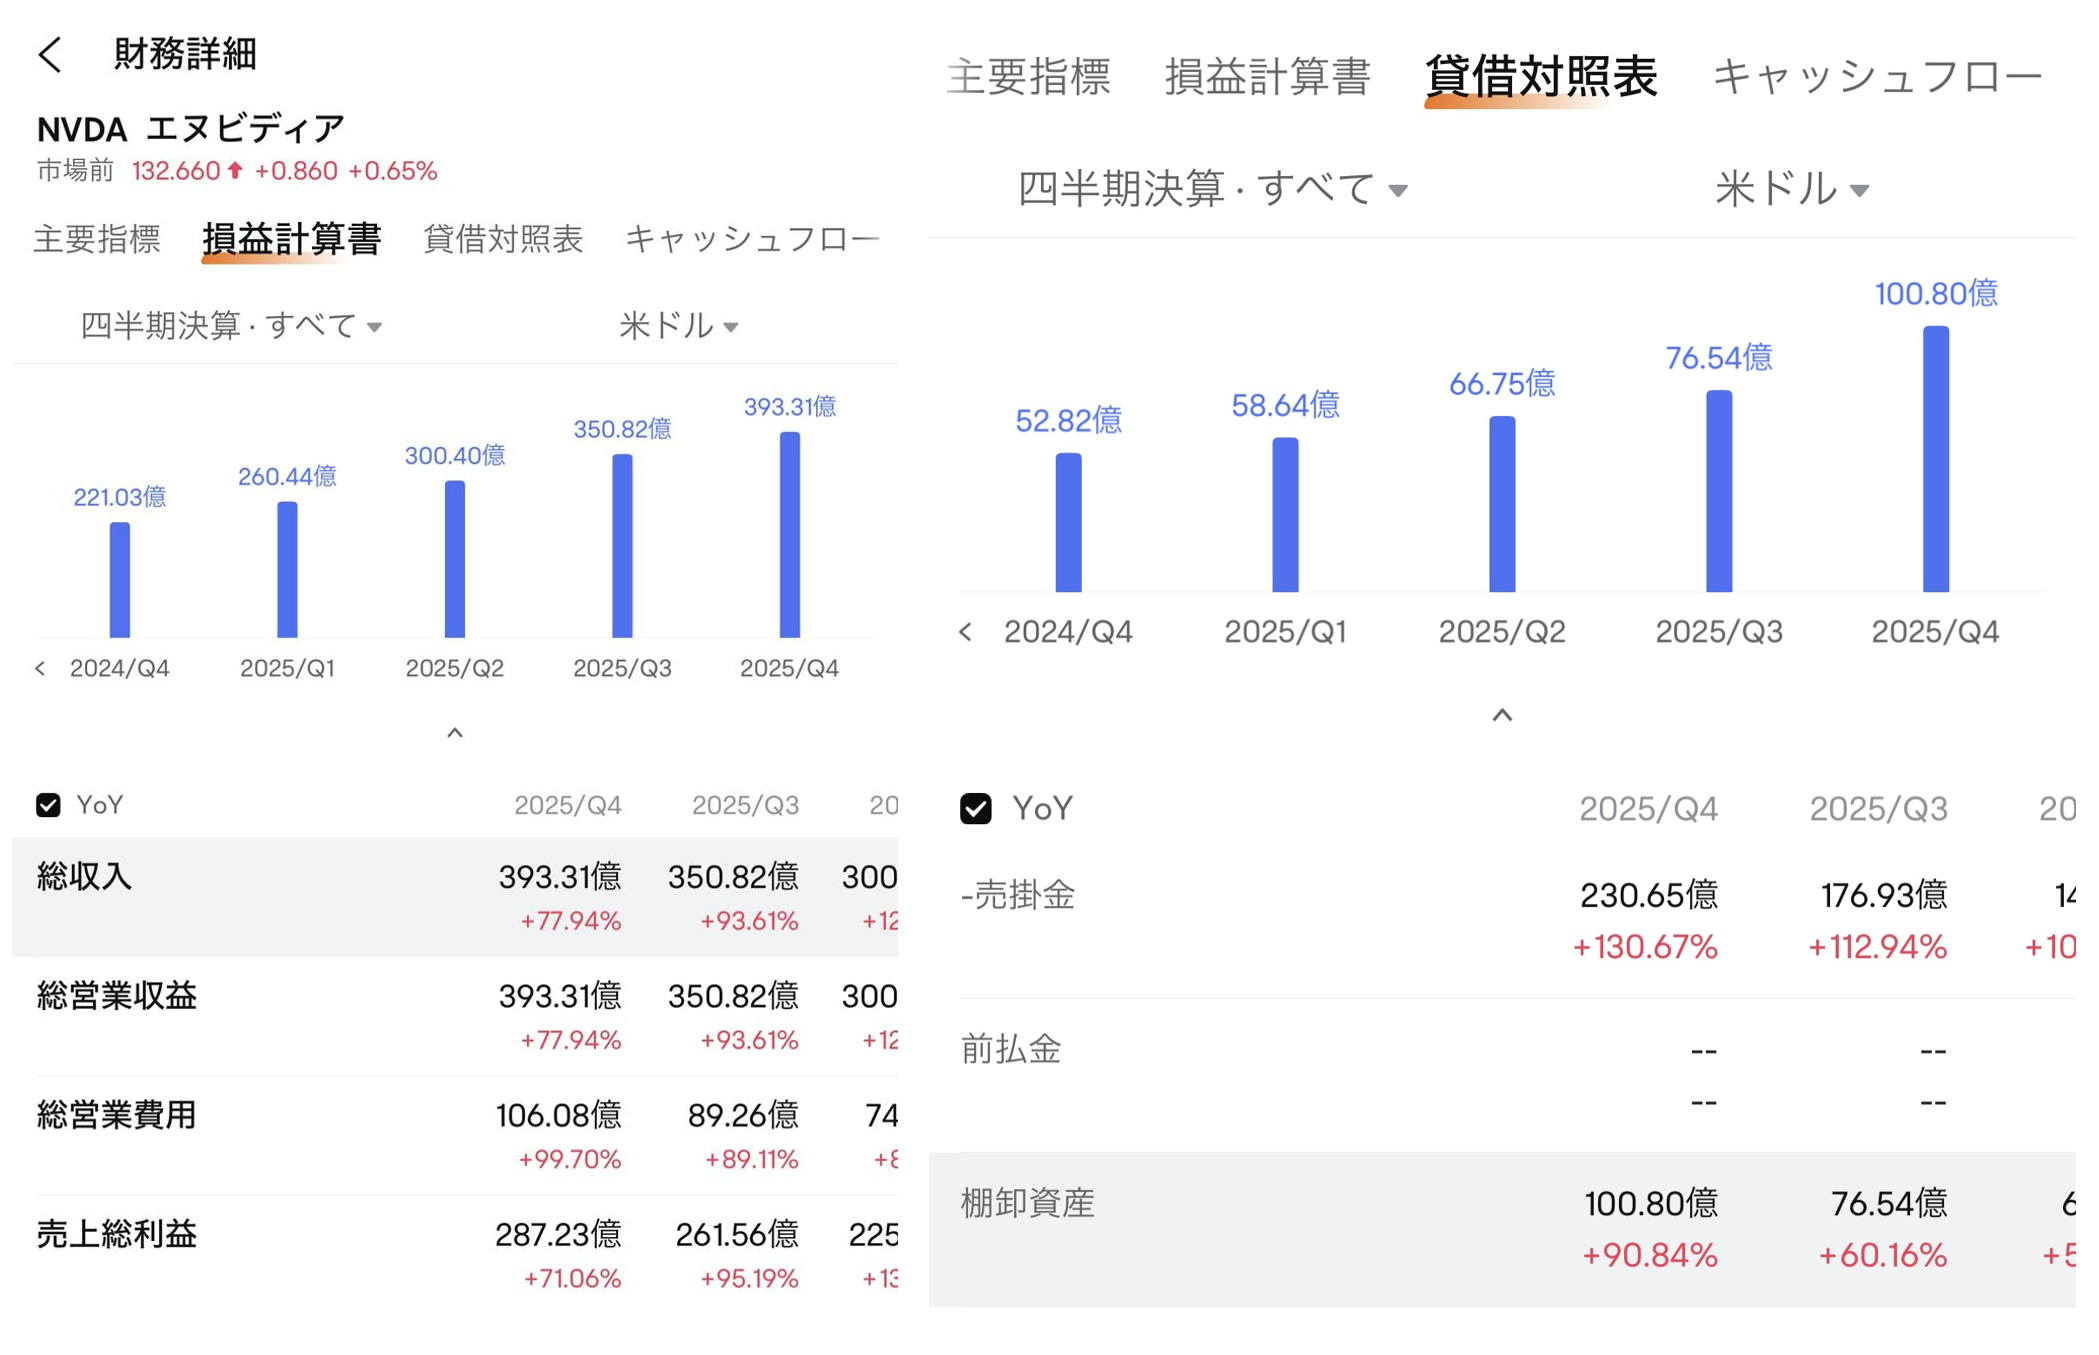Image resolution: width=2099 pixels, height=1355 pixels.
Task: Open キャッシュフロー tab in left panel
Action: (752, 240)
